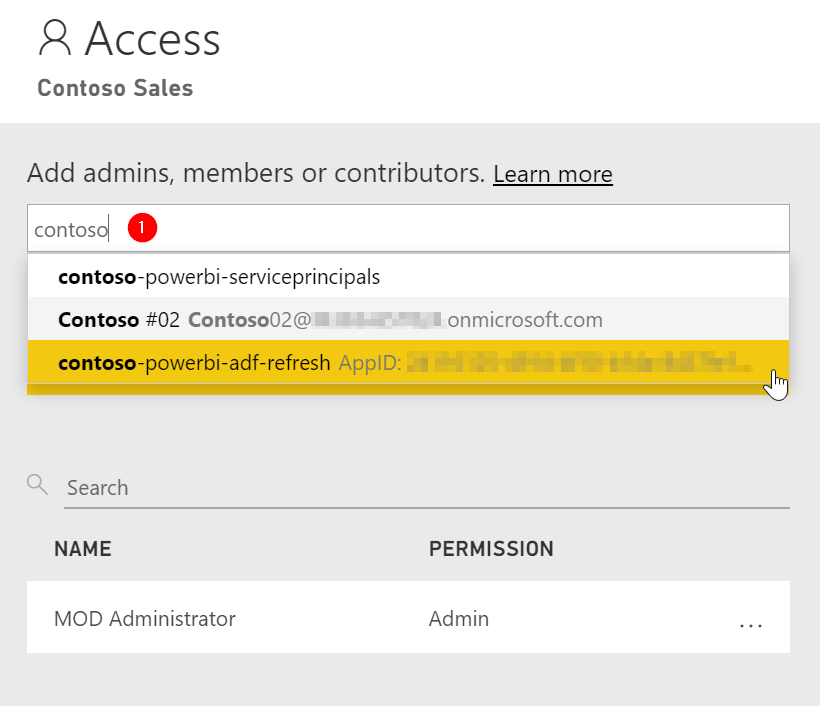Choose contoso-powerbi-adf-refresh suggestion
The image size is (820, 706).
click(x=408, y=362)
